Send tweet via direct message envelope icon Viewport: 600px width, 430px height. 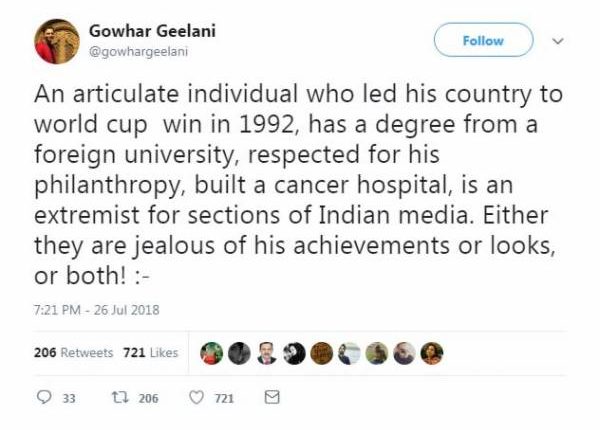pos(269,398)
